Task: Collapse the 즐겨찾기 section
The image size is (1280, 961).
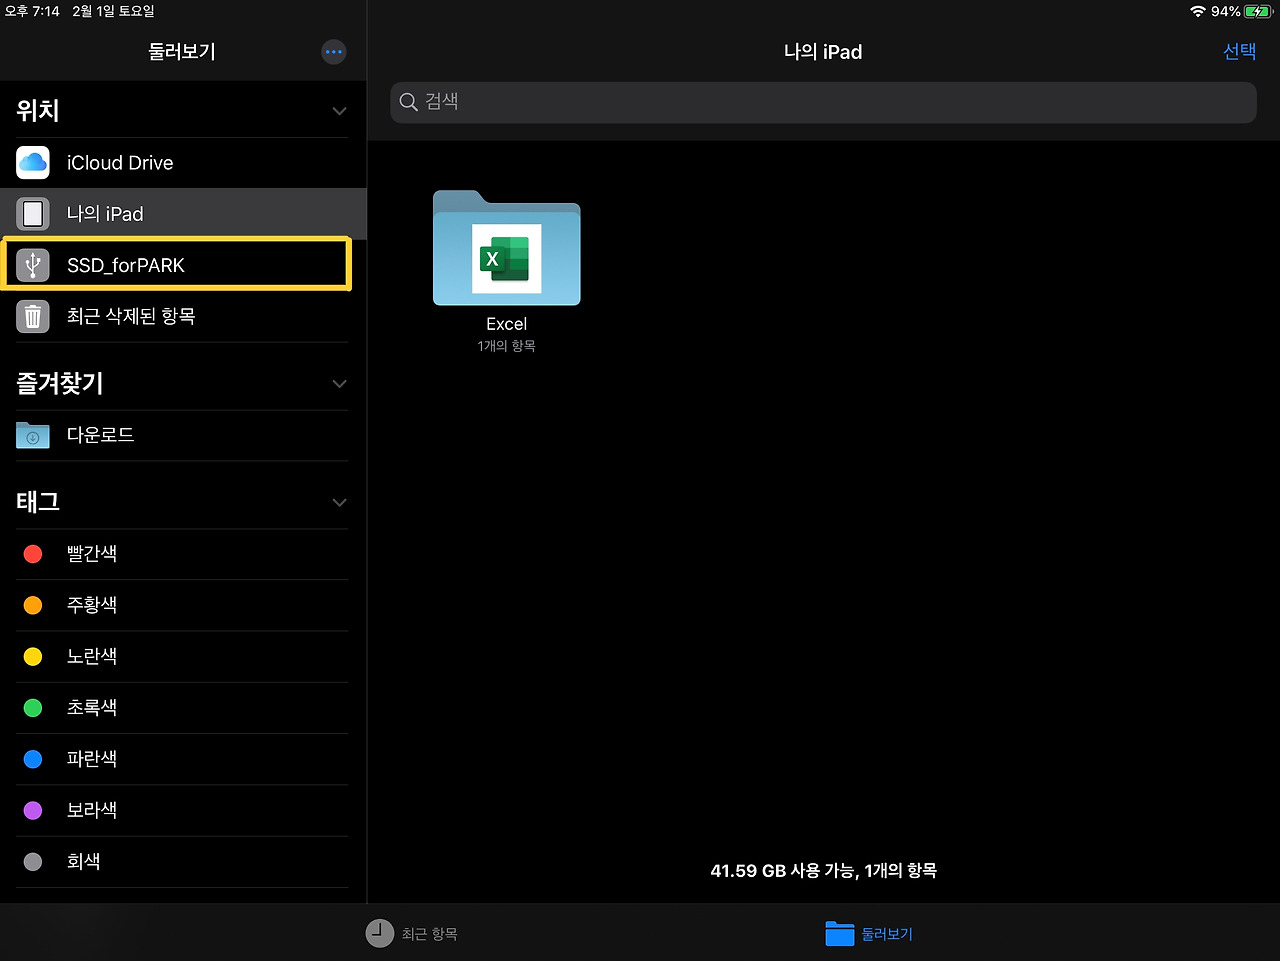Action: point(340,384)
